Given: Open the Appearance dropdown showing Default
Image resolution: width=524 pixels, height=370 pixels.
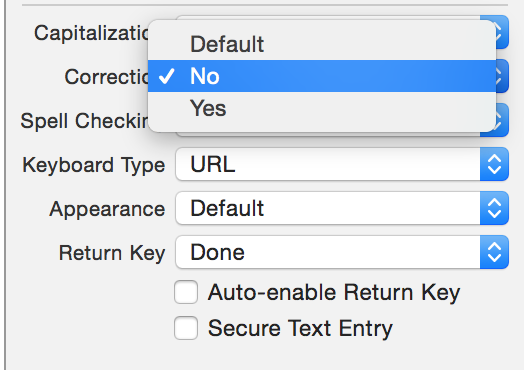Looking at the screenshot, I should click(x=342, y=208).
